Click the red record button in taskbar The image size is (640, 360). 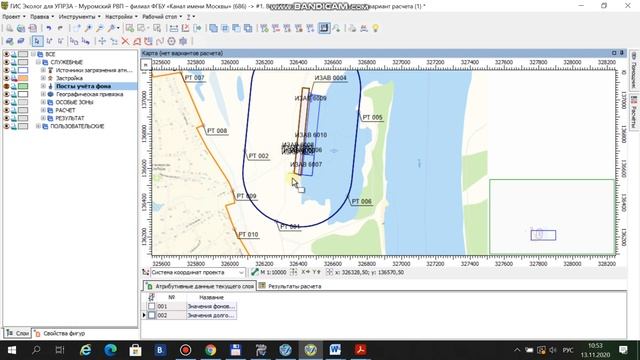185,350
